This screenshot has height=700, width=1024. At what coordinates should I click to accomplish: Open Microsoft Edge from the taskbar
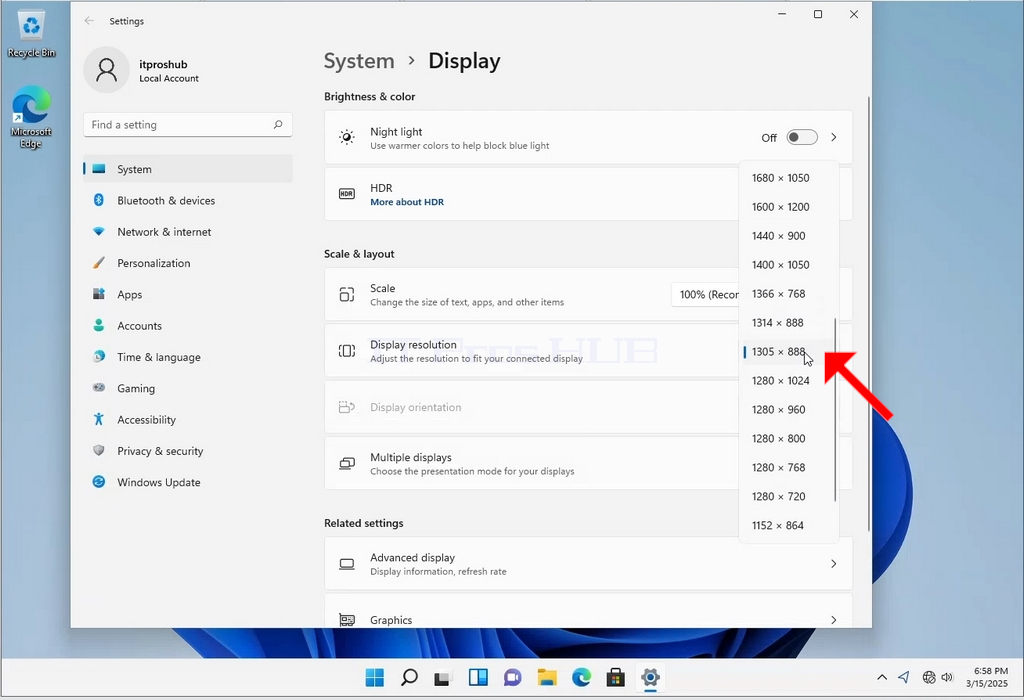tap(581, 678)
